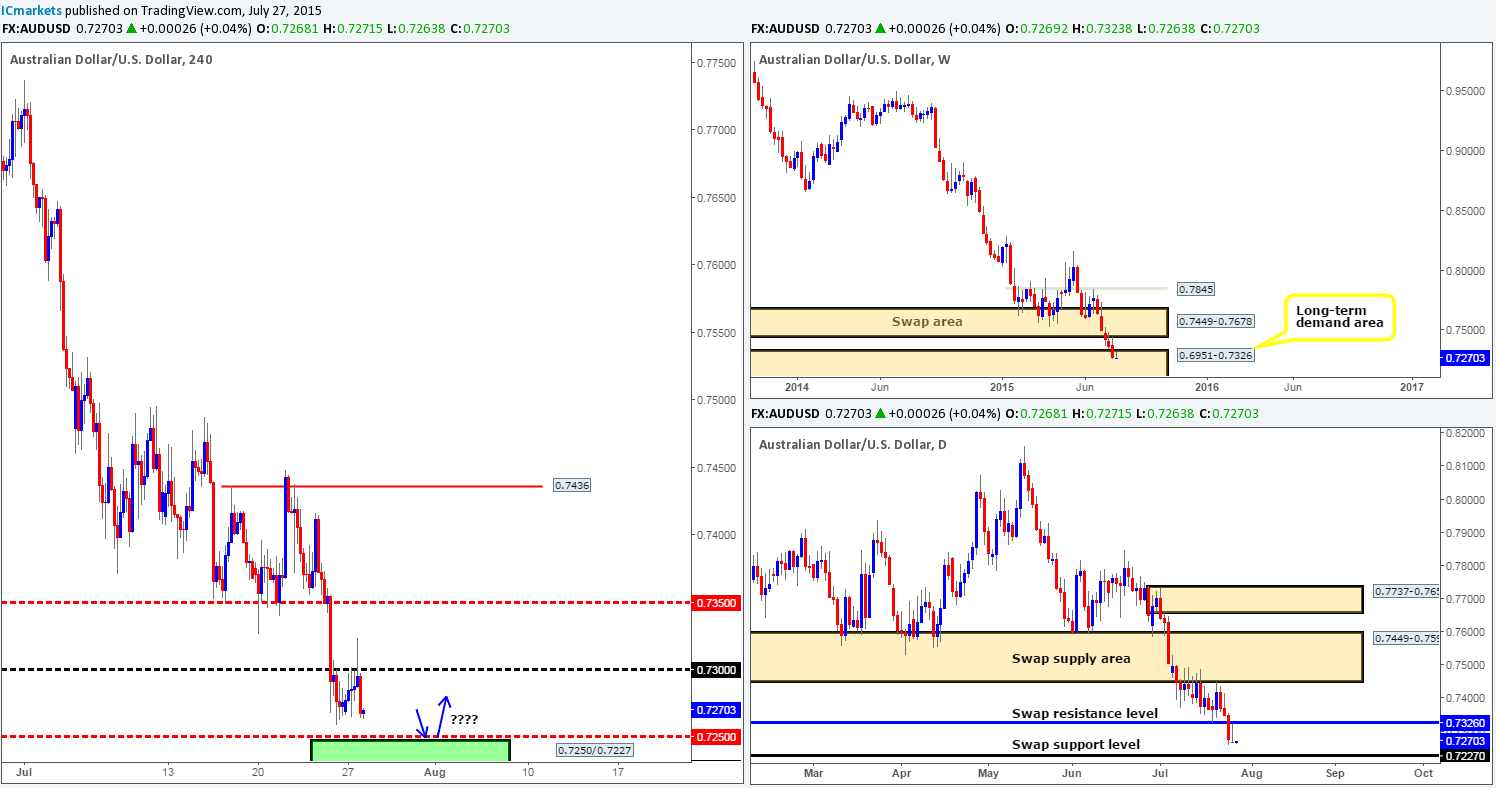Click the 'May' month on the daily time axis

coord(988,772)
